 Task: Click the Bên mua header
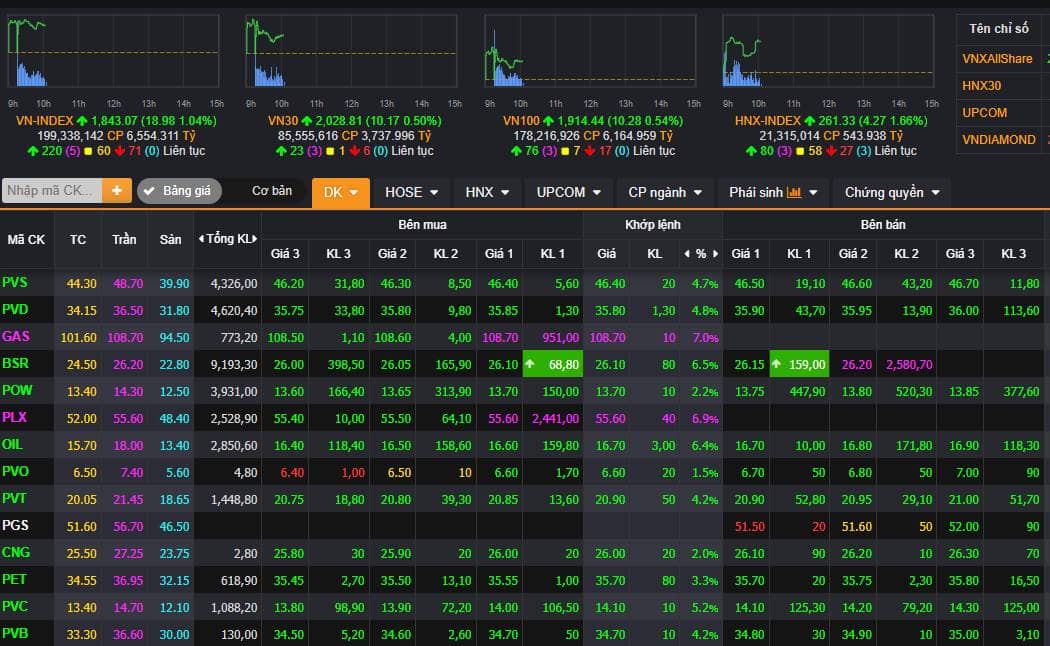click(x=423, y=225)
